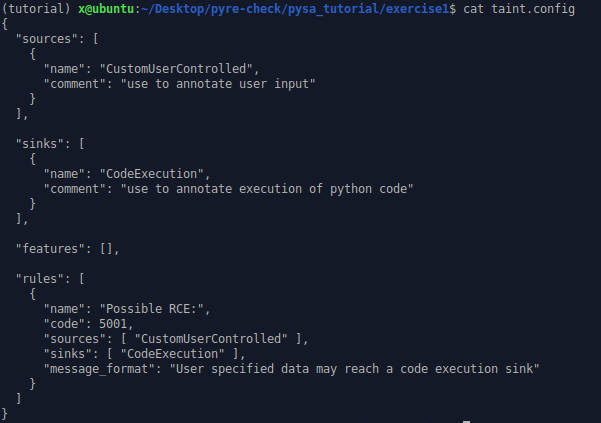This screenshot has width=601, height=423.
Task: Click "CodeExecution" inside the rules sinks list
Action: [172, 354]
